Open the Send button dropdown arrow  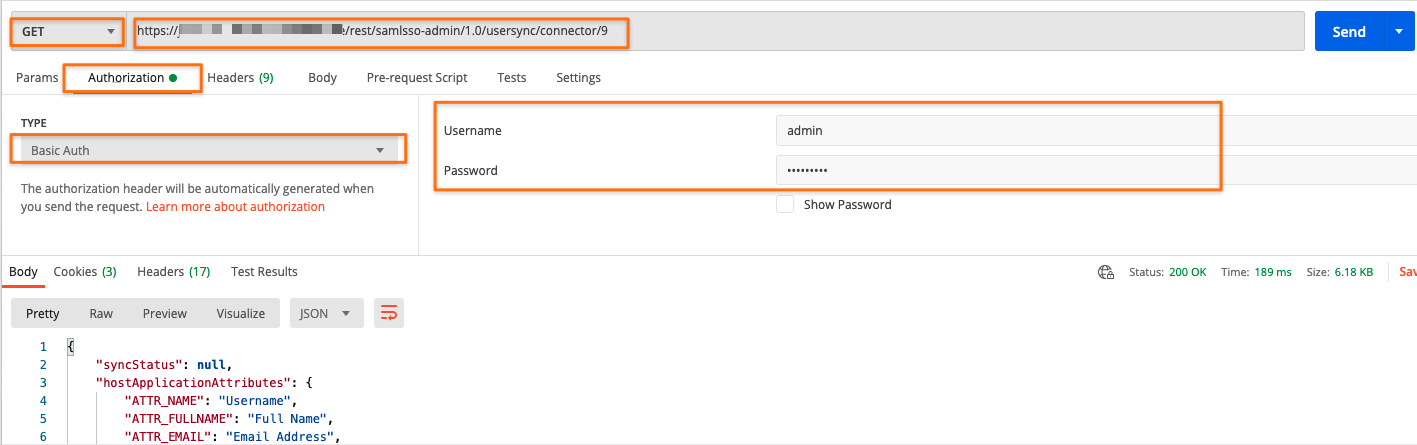pyautogui.click(x=1398, y=32)
